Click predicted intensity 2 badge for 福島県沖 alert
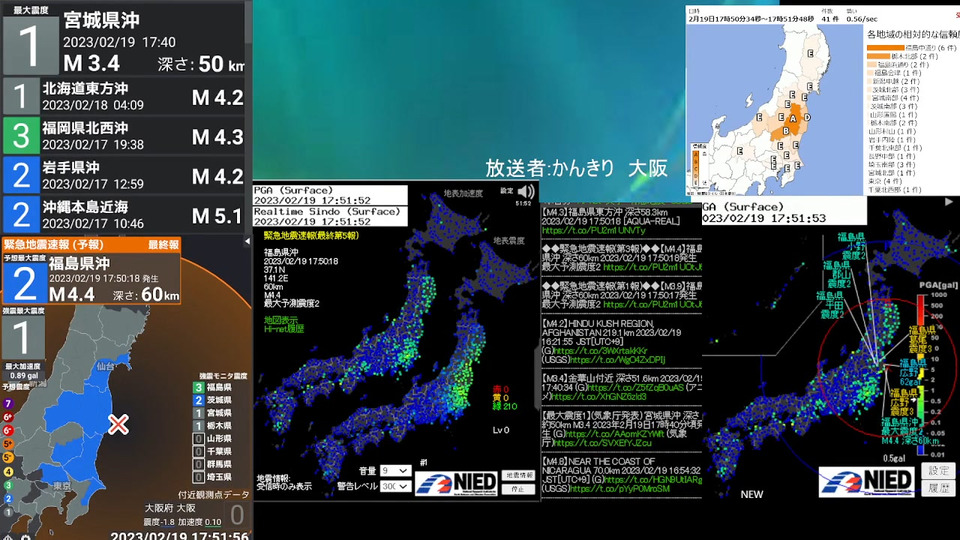This screenshot has width=960, height=540. (24, 283)
